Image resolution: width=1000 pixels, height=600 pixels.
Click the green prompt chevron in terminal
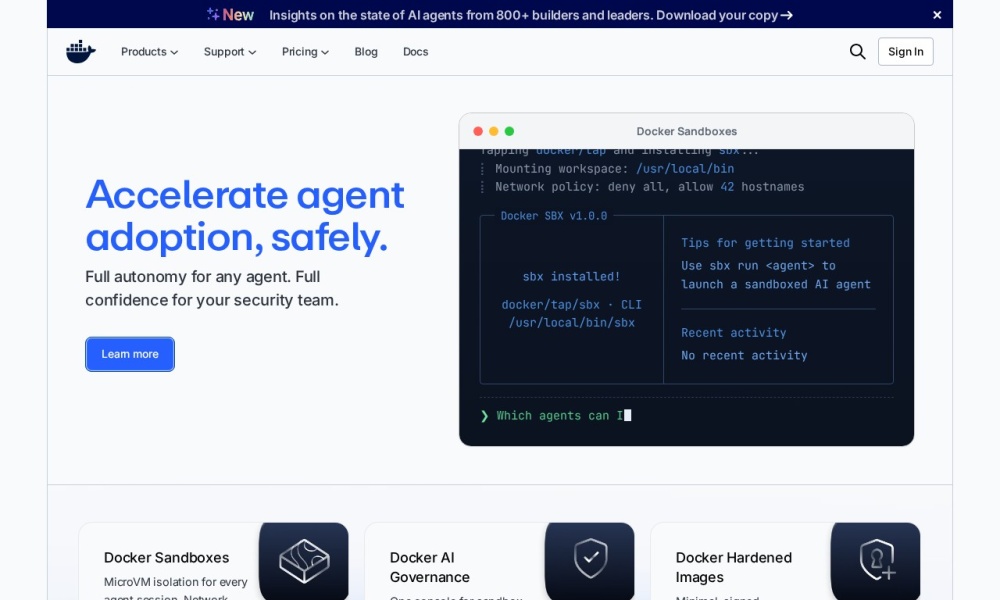[484, 416]
